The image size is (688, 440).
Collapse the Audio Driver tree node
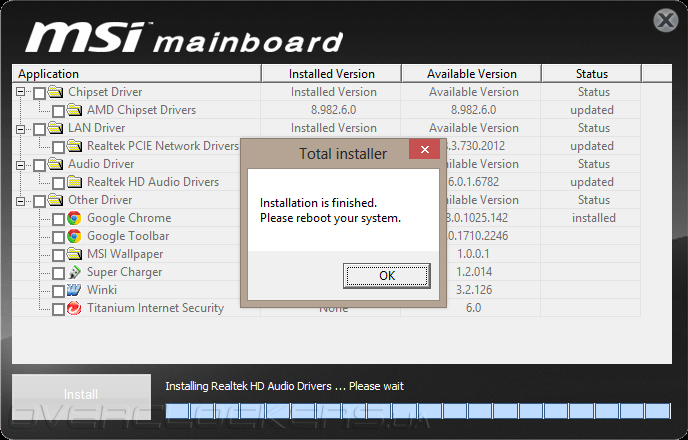20,165
